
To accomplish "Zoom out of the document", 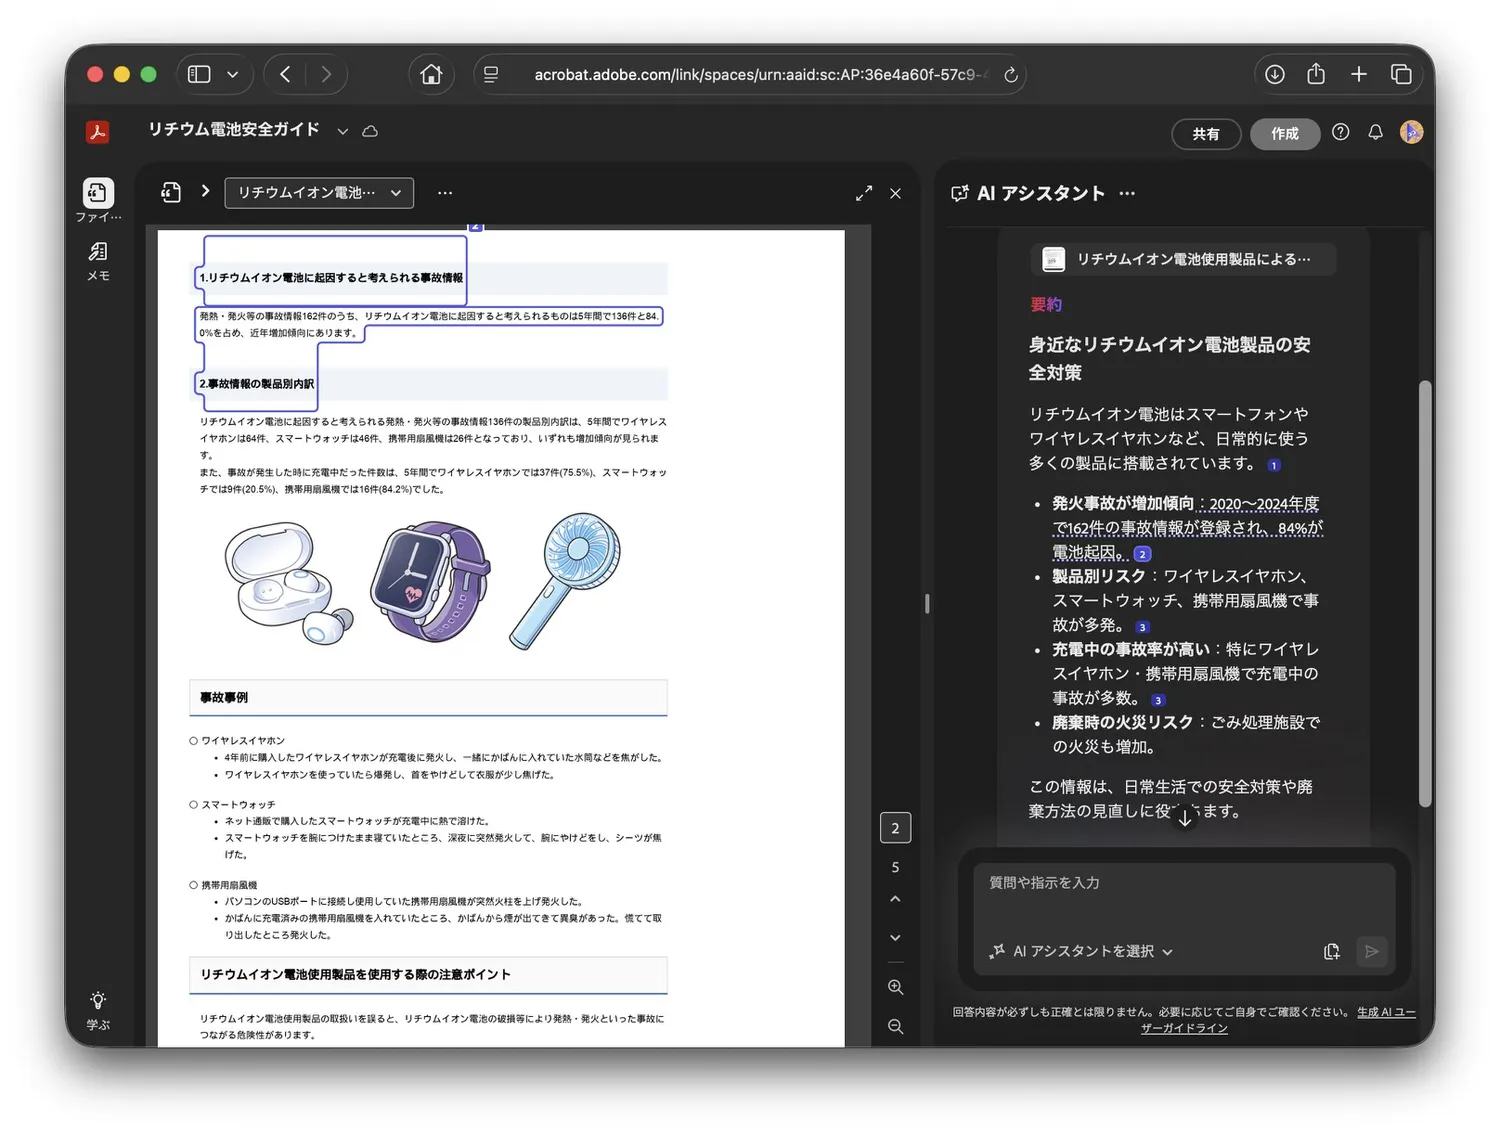I will 895,1027.
